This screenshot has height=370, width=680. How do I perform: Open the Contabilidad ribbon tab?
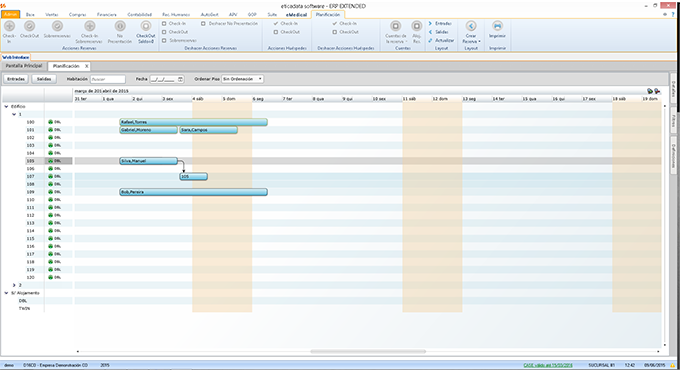(x=140, y=14)
